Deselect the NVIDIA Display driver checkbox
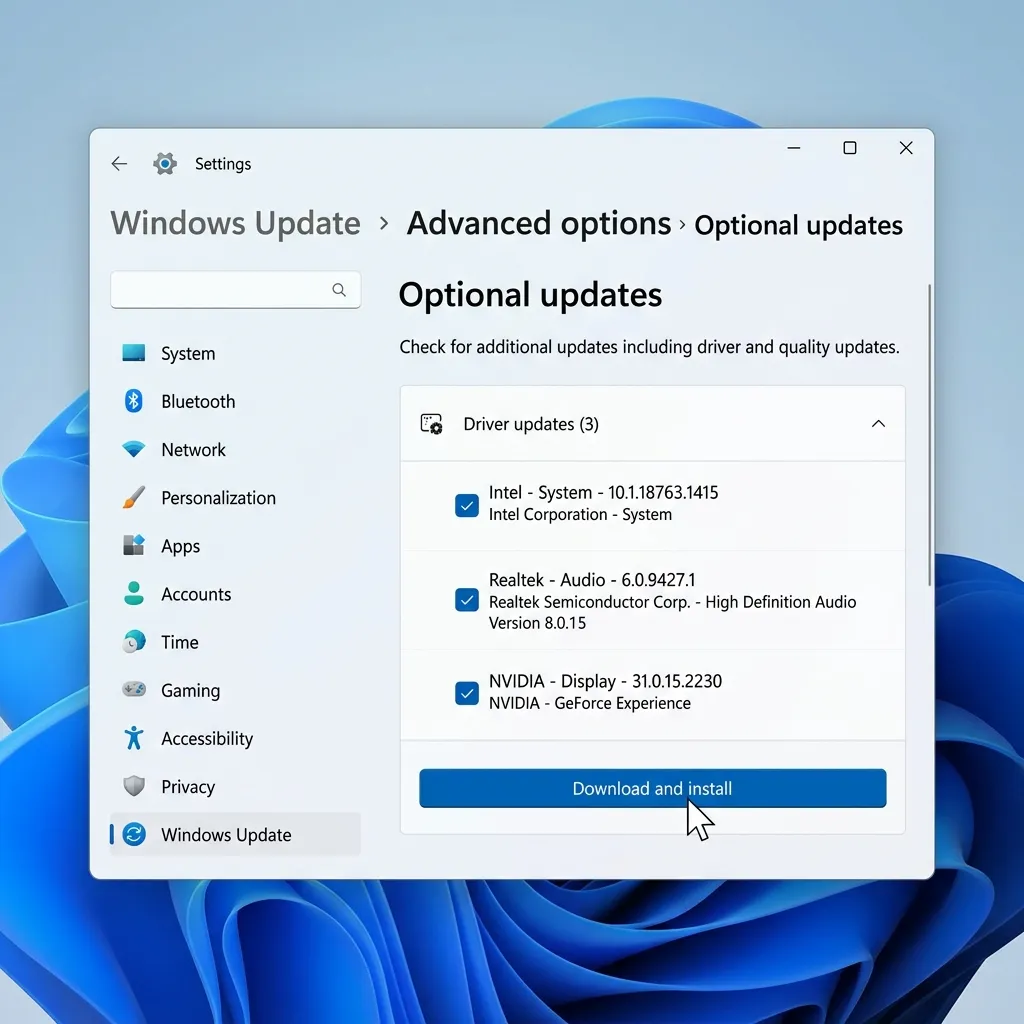This screenshot has height=1024, width=1024. point(466,693)
